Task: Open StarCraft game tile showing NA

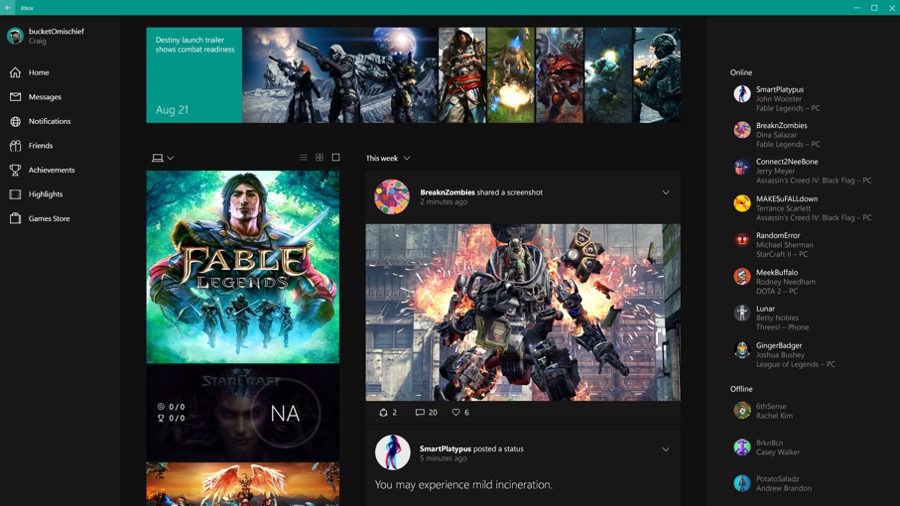Action: coord(243,413)
